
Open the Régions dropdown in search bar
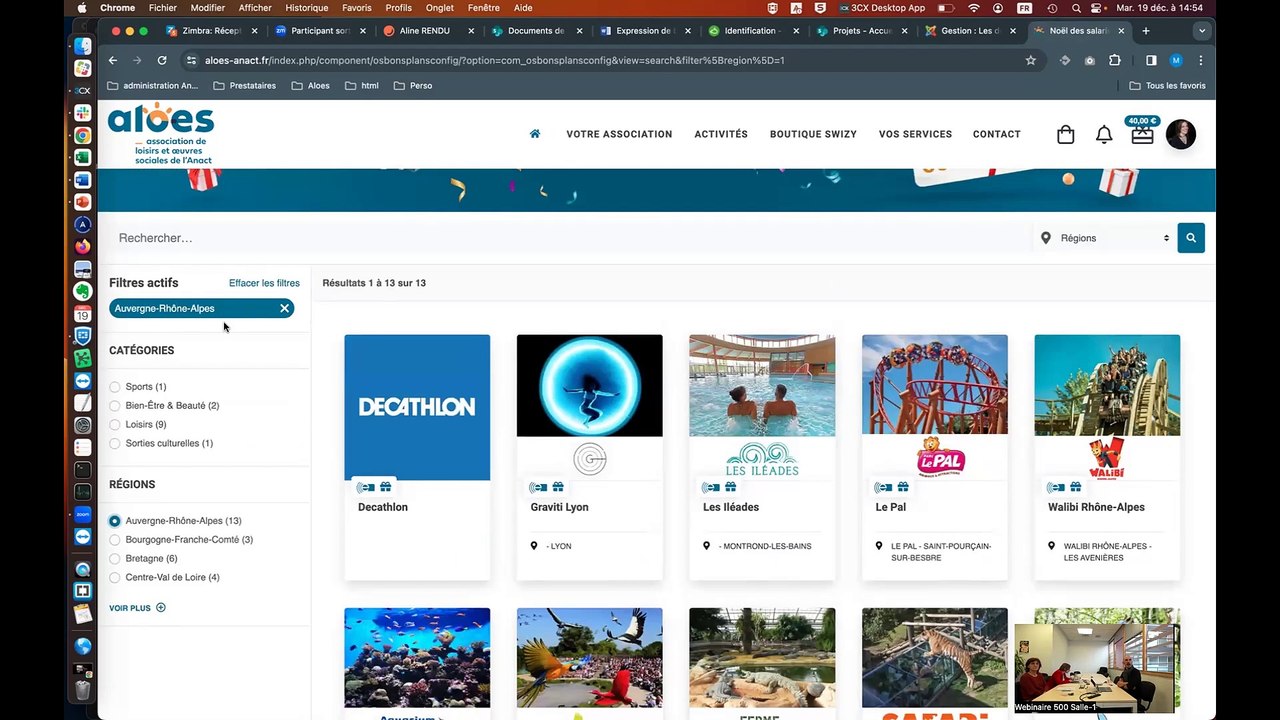1104,238
